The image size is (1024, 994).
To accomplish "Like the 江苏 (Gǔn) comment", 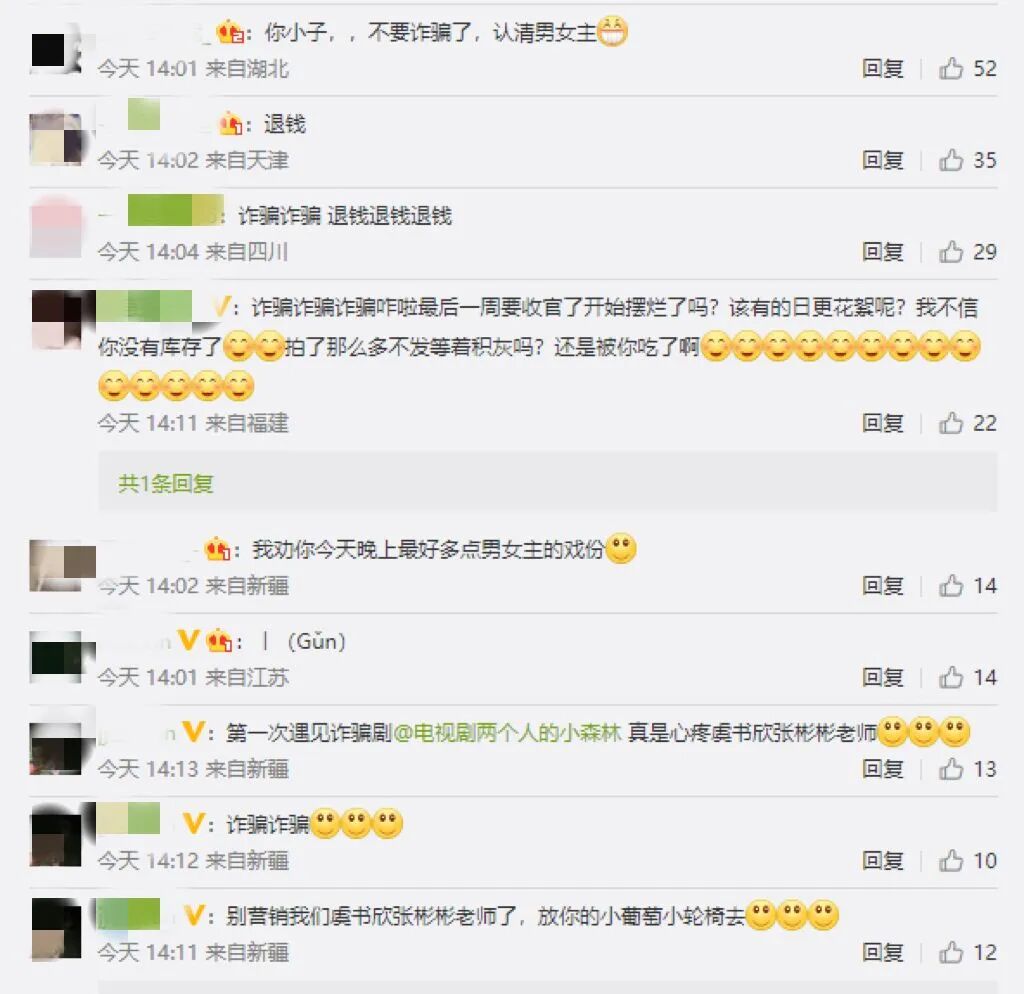I will pyautogui.click(x=967, y=677).
